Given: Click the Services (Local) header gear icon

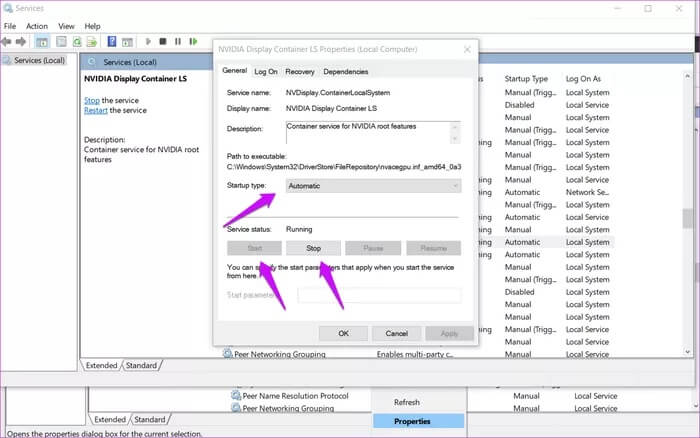Looking at the screenshot, I should [x=92, y=62].
